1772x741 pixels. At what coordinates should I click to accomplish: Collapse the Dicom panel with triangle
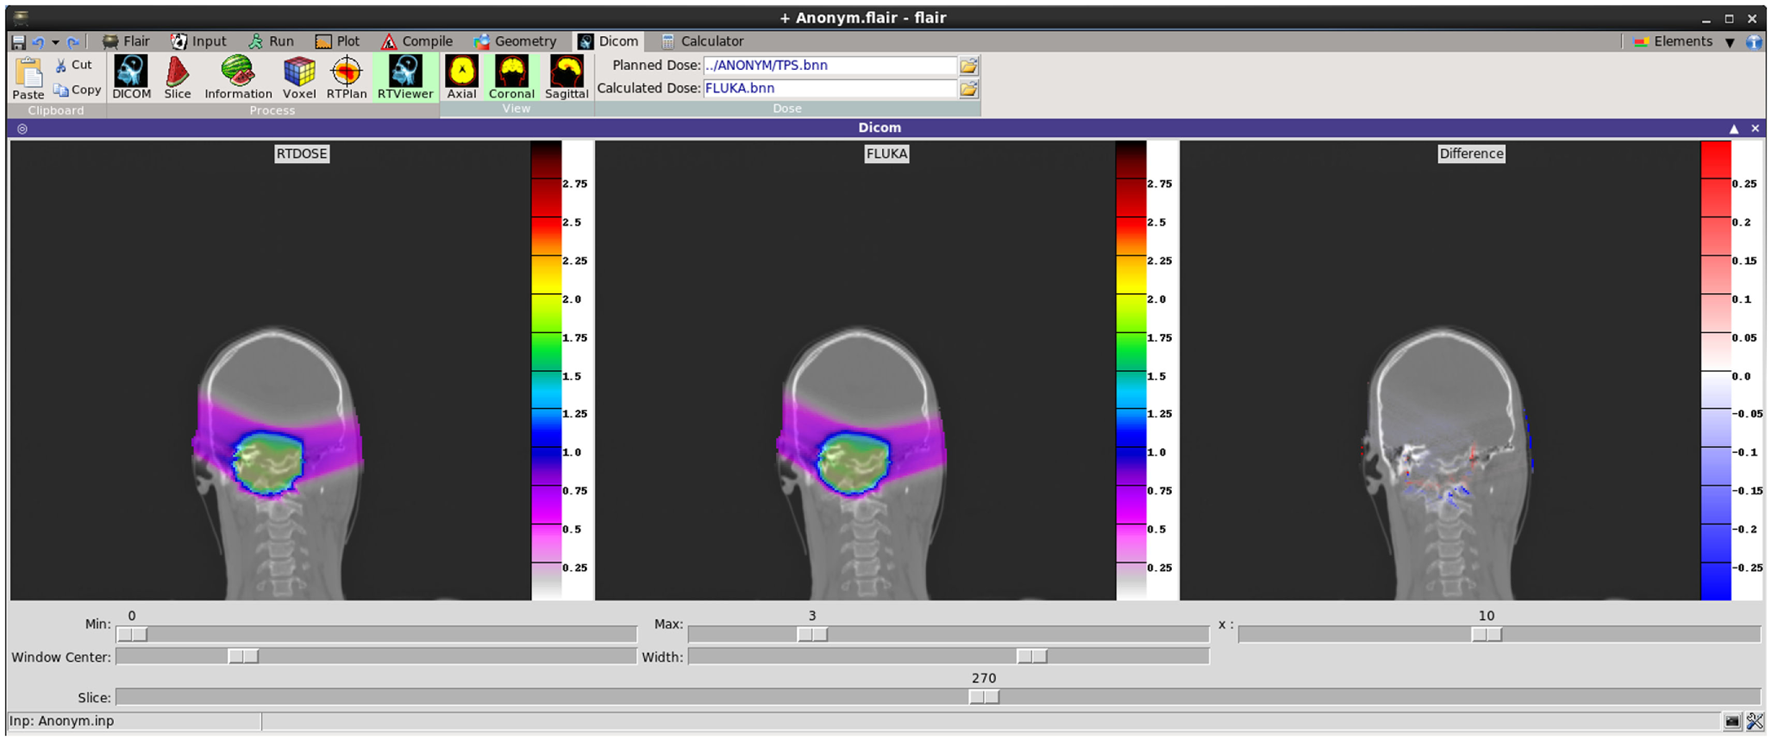(x=1734, y=129)
